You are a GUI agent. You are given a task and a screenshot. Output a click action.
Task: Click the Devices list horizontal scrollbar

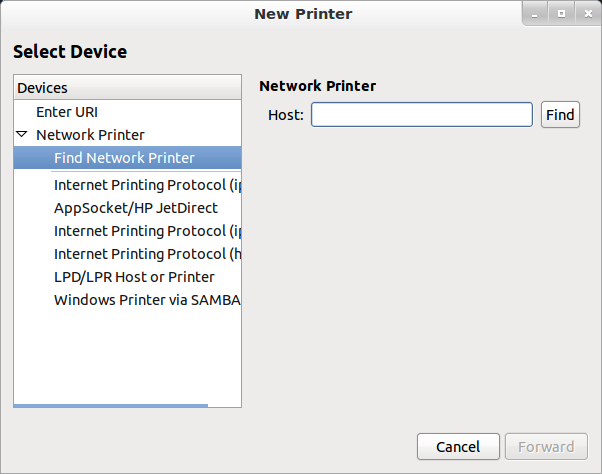point(111,405)
